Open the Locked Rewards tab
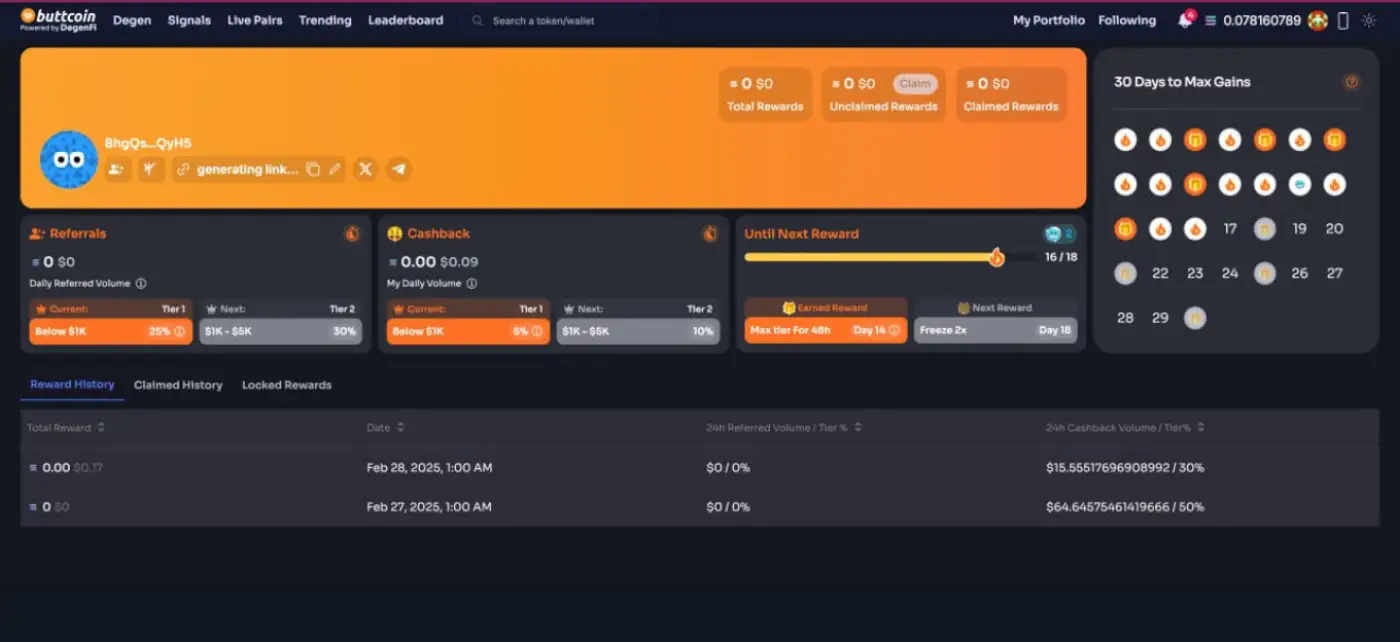The height and width of the screenshot is (642, 1400). [286, 385]
